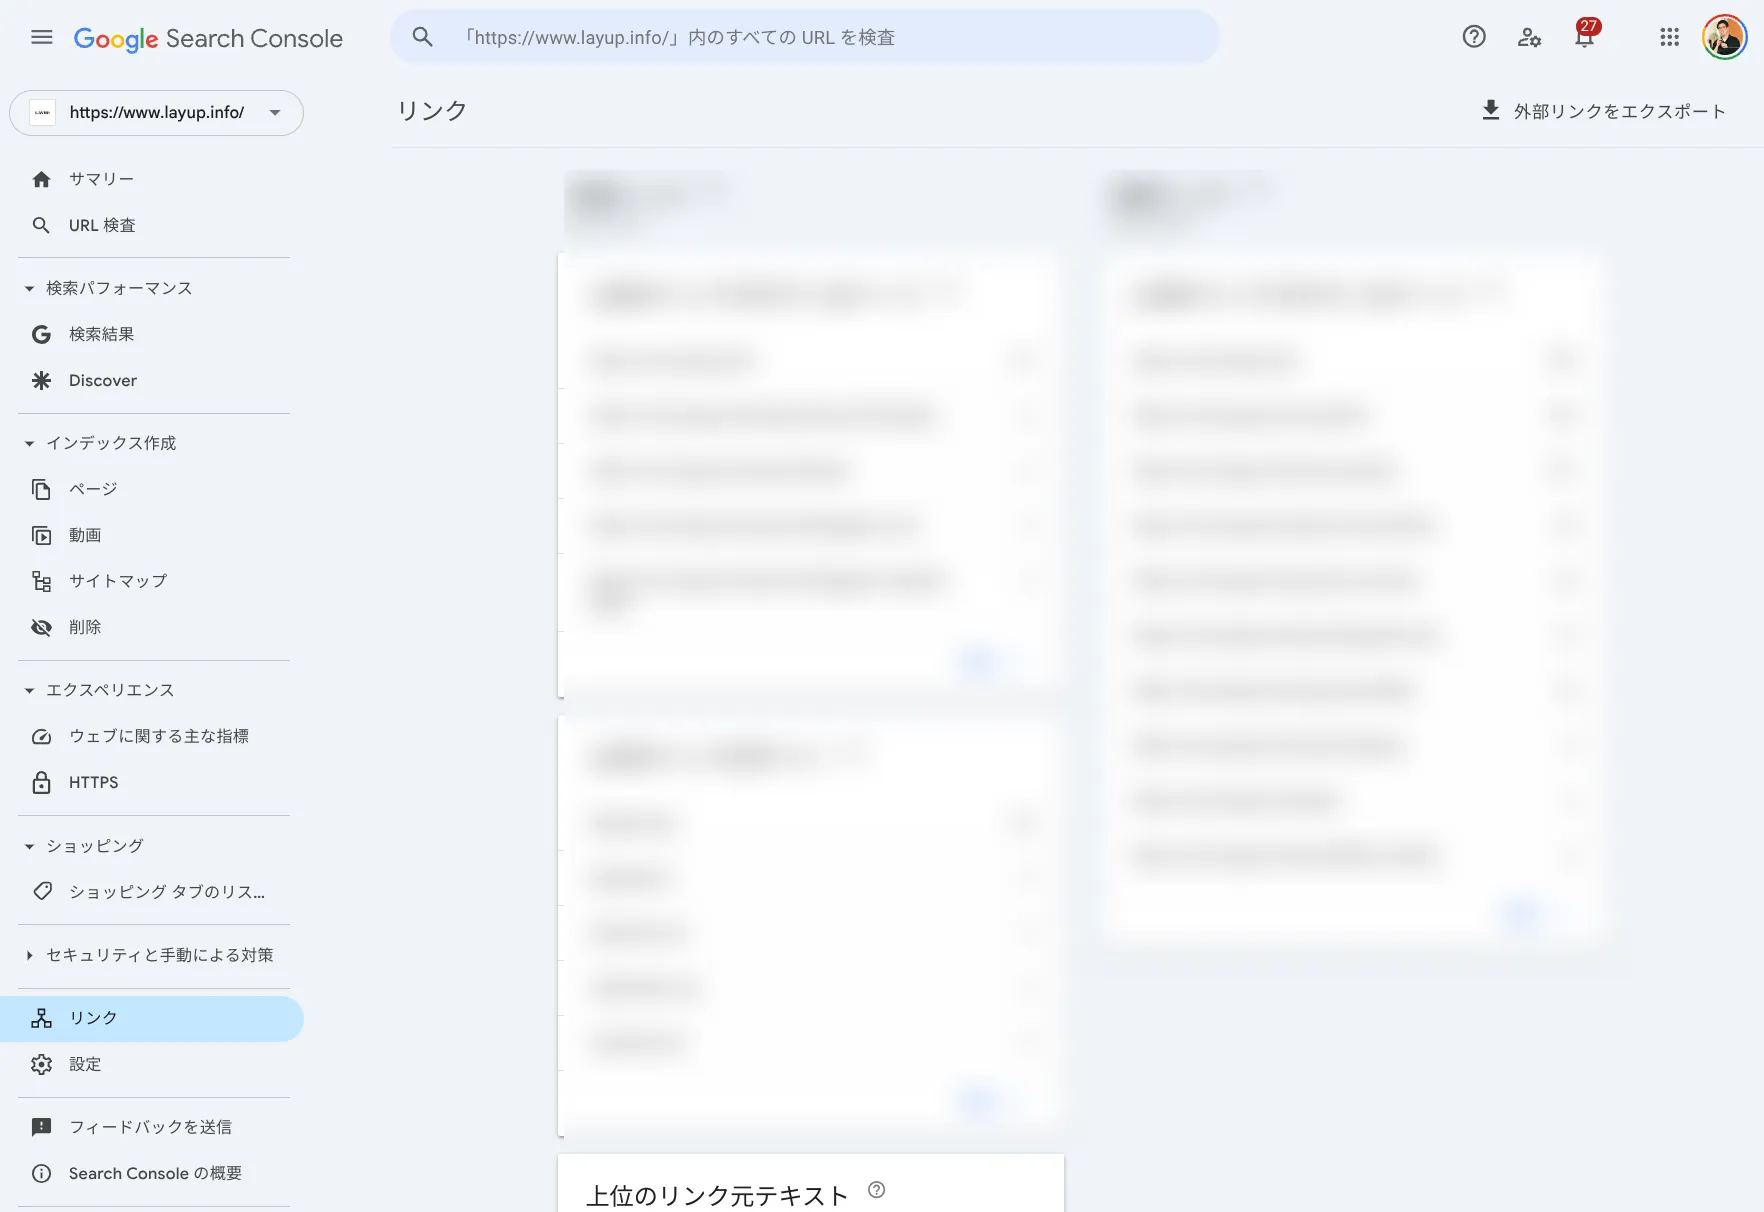Image resolution: width=1764 pixels, height=1212 pixels.
Task: Open ショッピング タブのリス... item
Action: (x=167, y=892)
